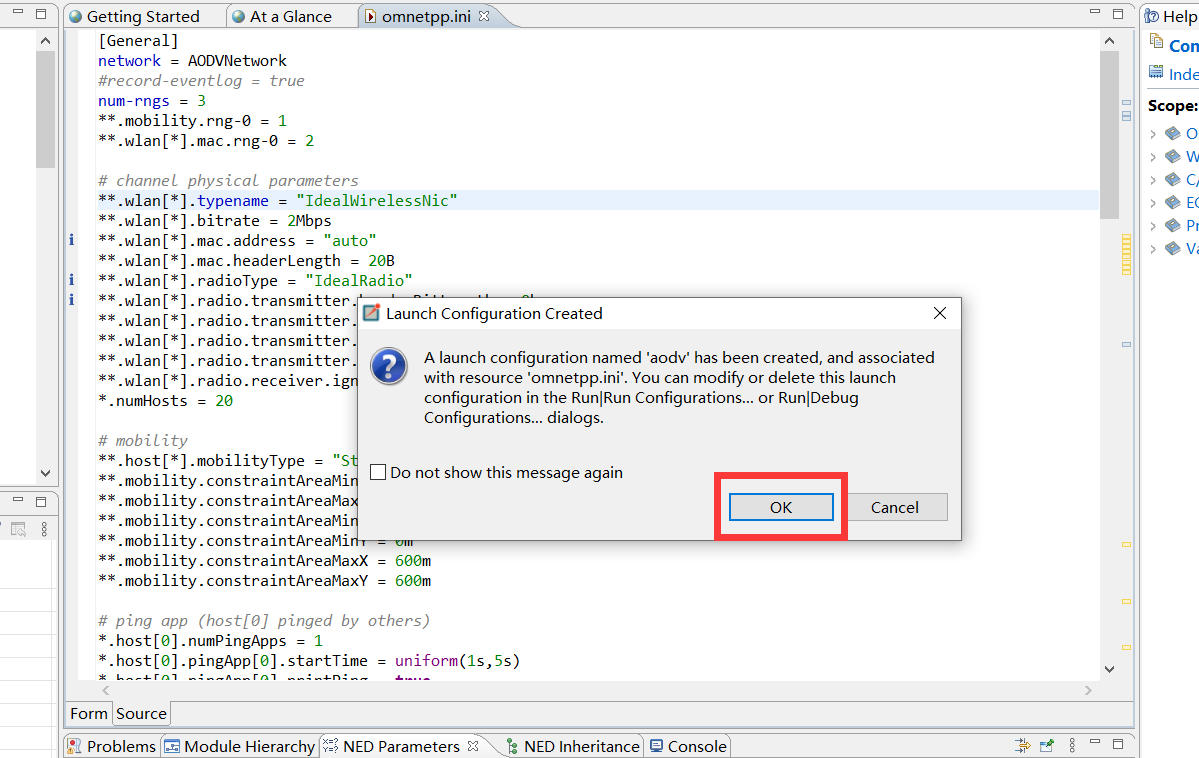Click the third Help scope book icon
The image size is (1199, 758).
coord(1173,179)
